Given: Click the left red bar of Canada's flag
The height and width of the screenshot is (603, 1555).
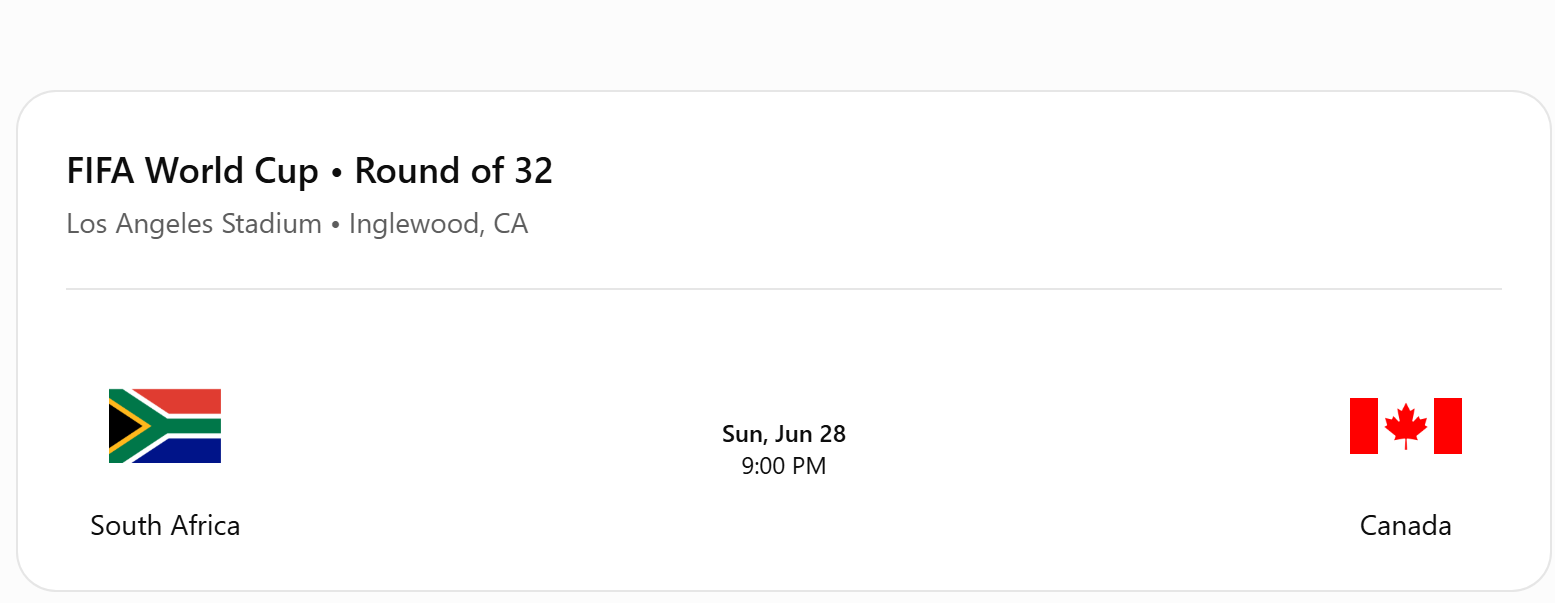Looking at the screenshot, I should 1364,426.
